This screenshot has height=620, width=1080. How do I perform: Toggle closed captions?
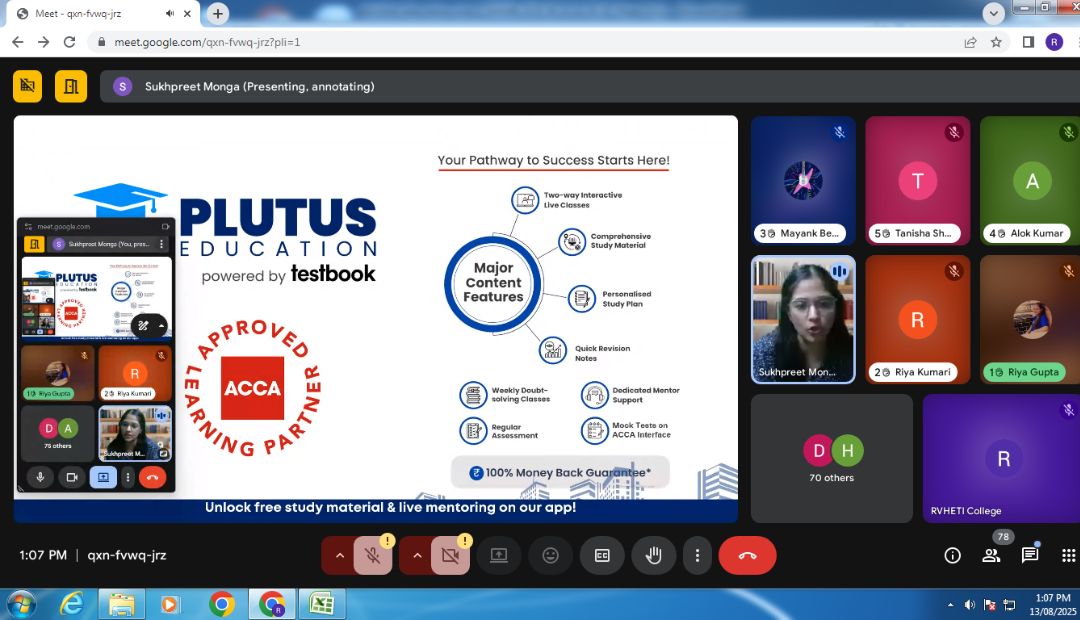click(x=602, y=556)
